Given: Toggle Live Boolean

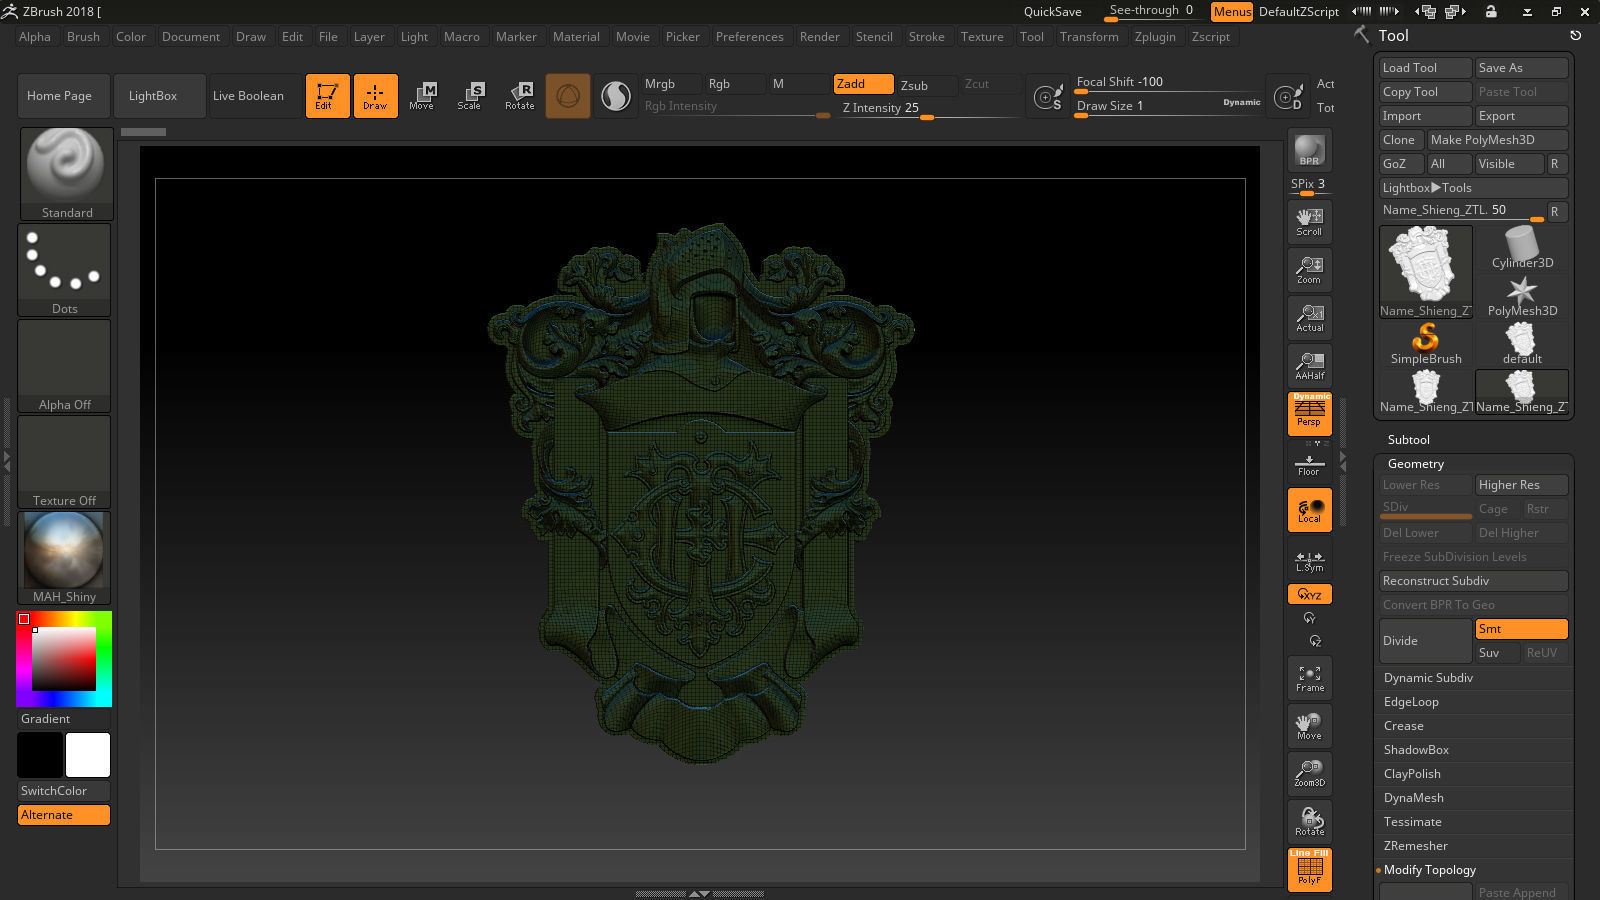Looking at the screenshot, I should pyautogui.click(x=255, y=96).
